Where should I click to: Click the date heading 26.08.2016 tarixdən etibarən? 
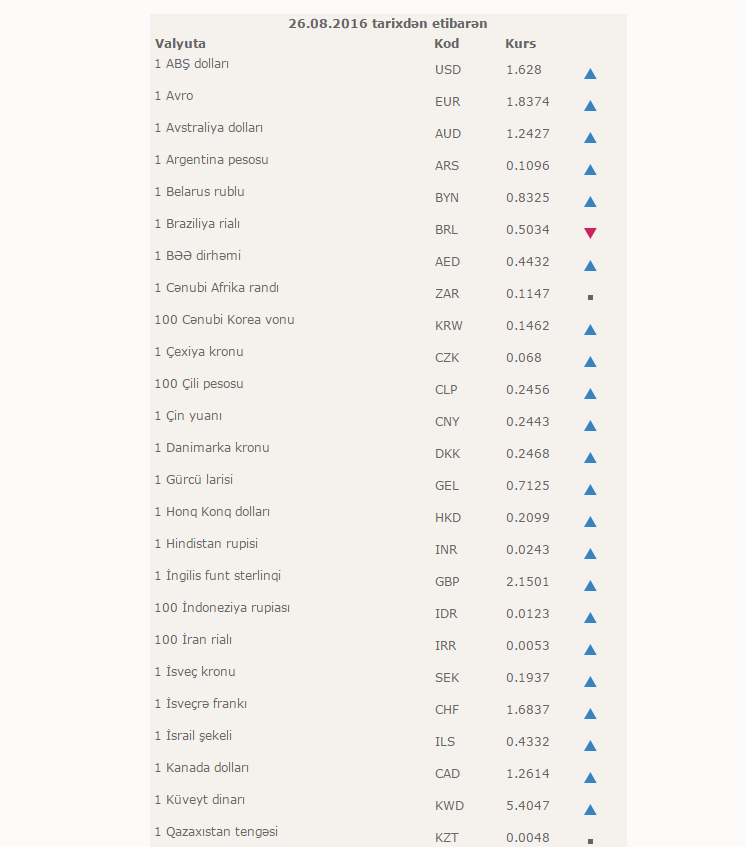click(x=388, y=23)
